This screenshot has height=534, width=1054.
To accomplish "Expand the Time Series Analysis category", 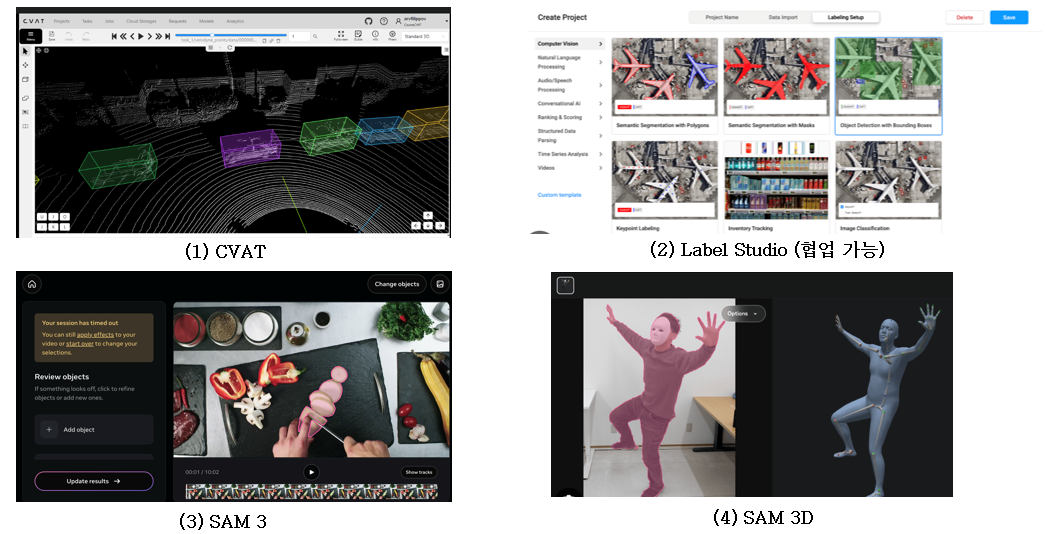I will [570, 154].
